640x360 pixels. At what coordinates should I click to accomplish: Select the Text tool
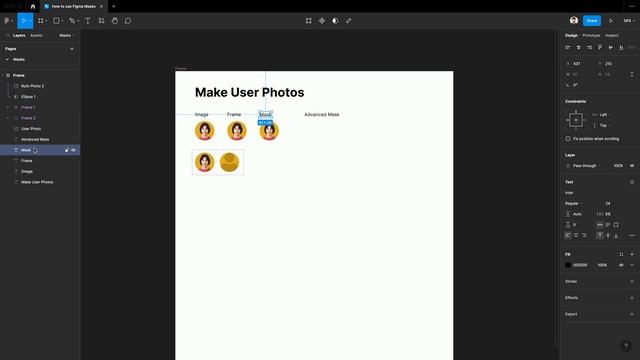88,21
